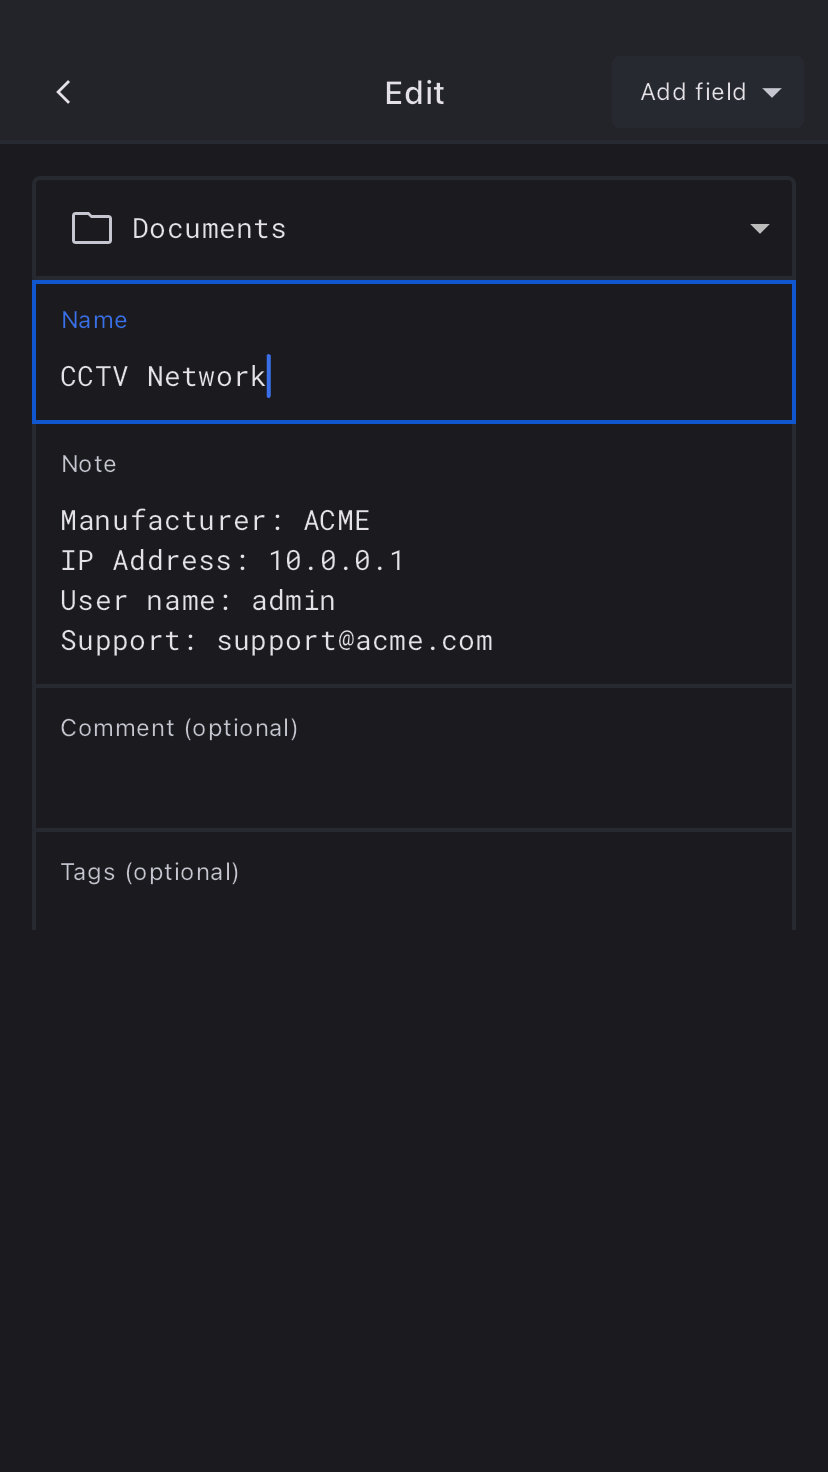The width and height of the screenshot is (828, 1472).
Task: Click the Edit page title
Action: point(414,93)
